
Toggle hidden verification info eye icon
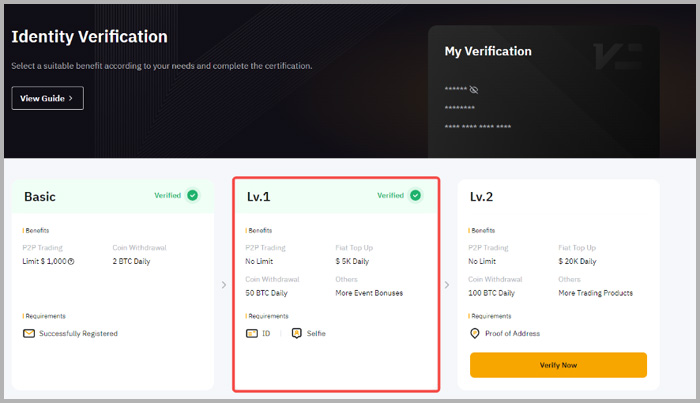tap(474, 90)
